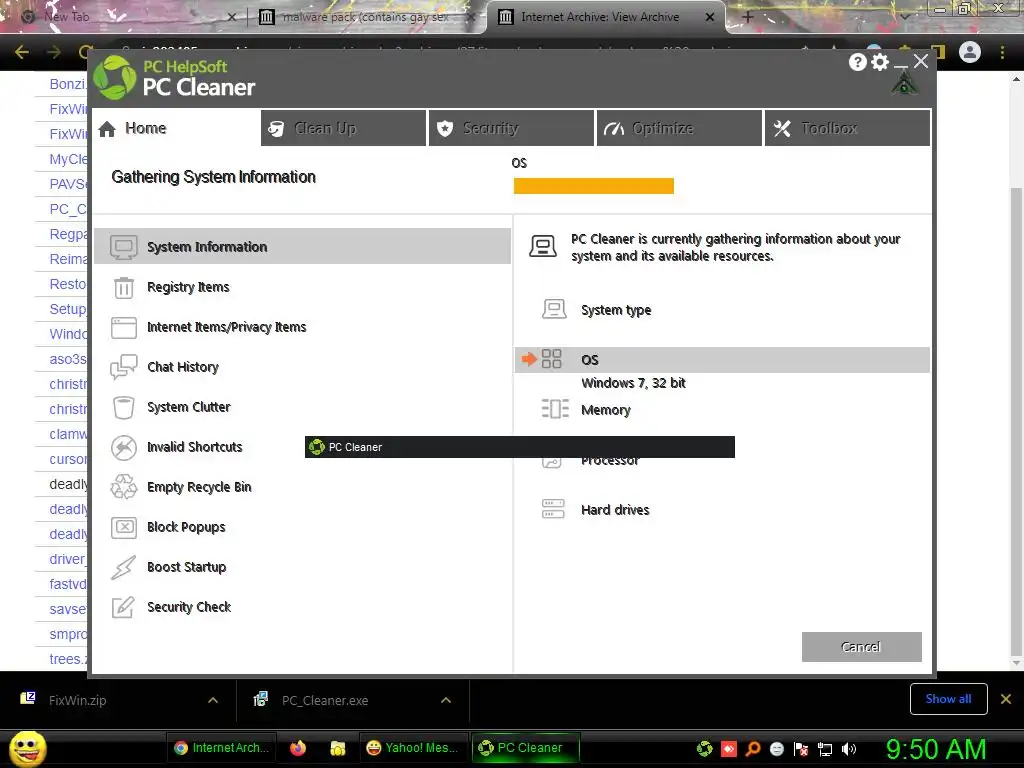Switch to the Clean Up tab
Image resolution: width=1024 pixels, height=768 pixels.
[x=344, y=128]
